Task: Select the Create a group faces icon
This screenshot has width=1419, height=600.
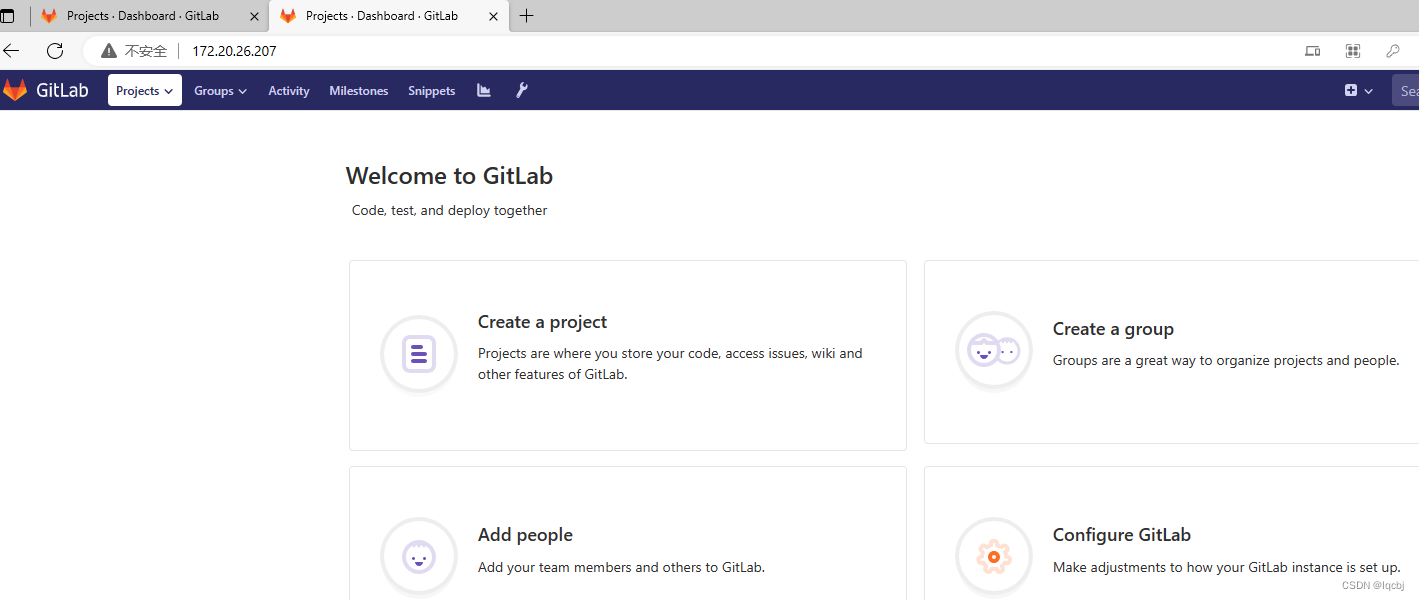Action: 993,350
